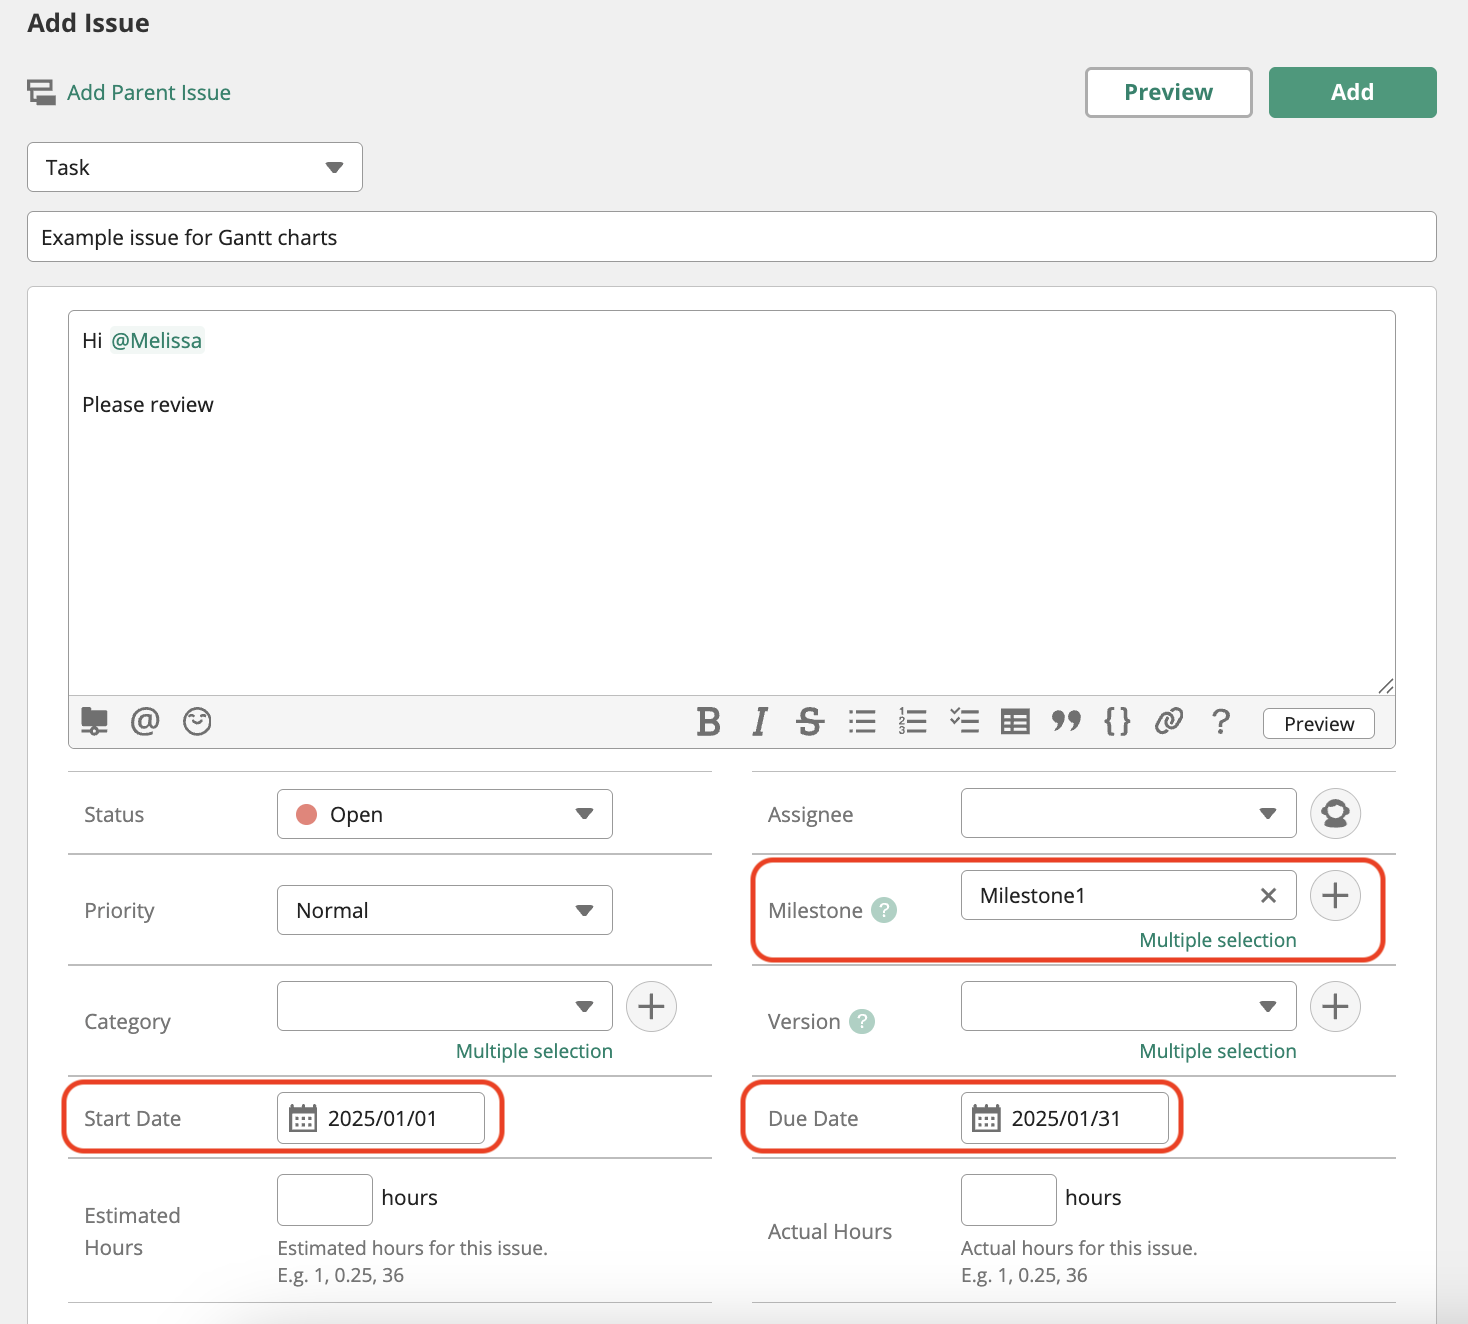The width and height of the screenshot is (1468, 1324).
Task: Click the plus button next to Version
Action: [x=1335, y=1006]
